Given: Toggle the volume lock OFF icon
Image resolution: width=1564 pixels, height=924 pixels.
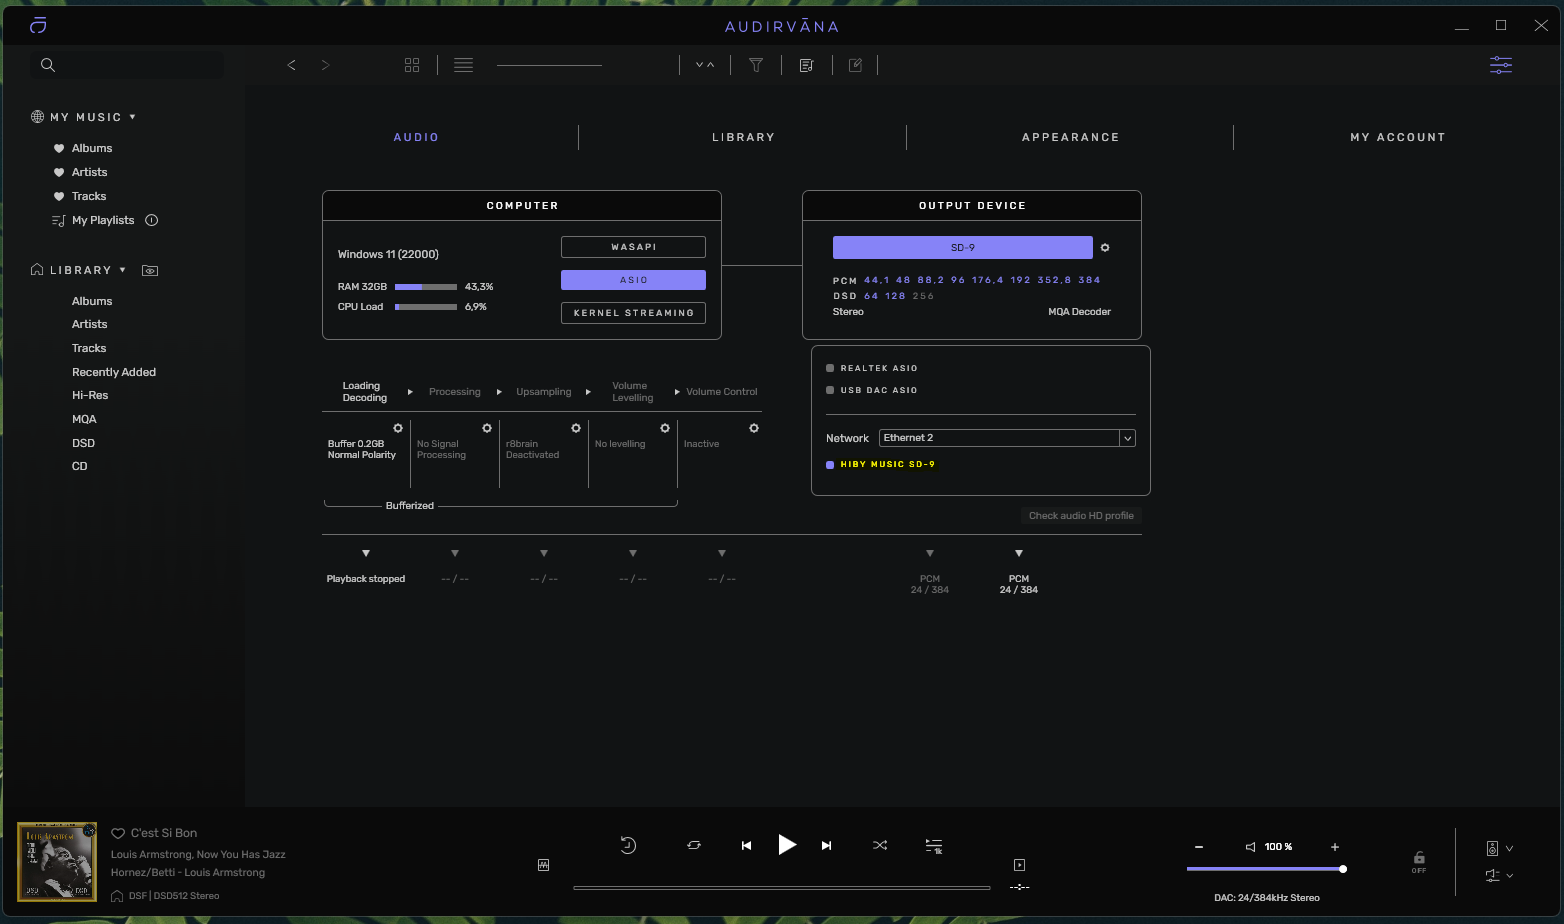Looking at the screenshot, I should 1419,862.
